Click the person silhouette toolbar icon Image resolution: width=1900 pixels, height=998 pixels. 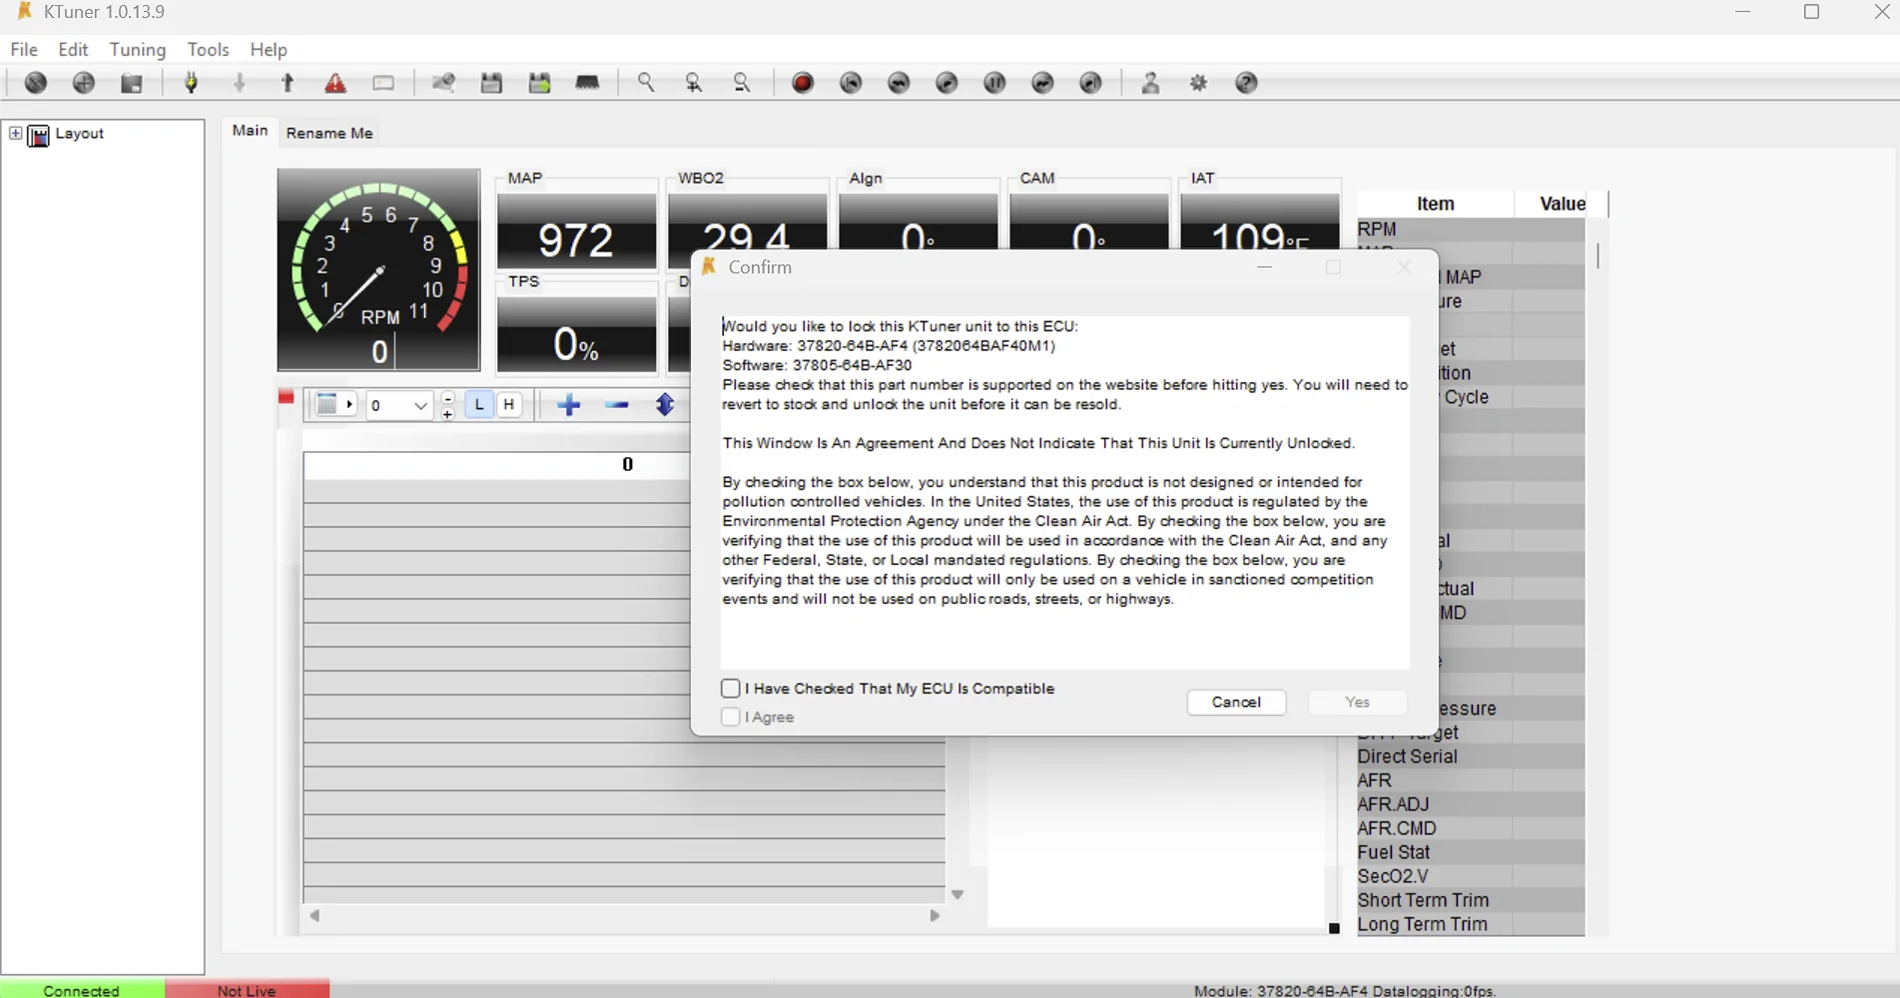[x=1150, y=83]
